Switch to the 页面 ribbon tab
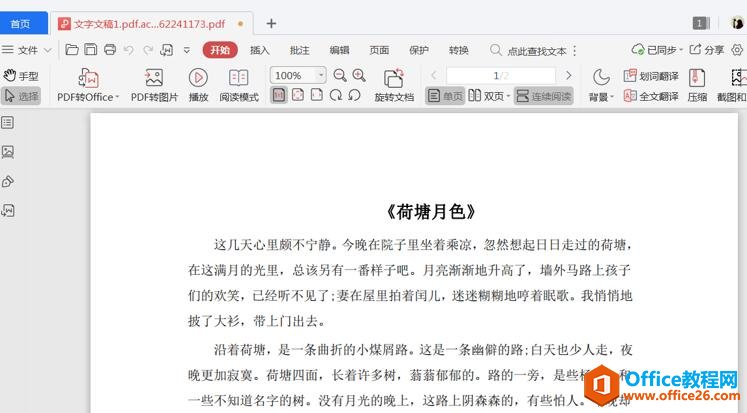 [x=379, y=50]
